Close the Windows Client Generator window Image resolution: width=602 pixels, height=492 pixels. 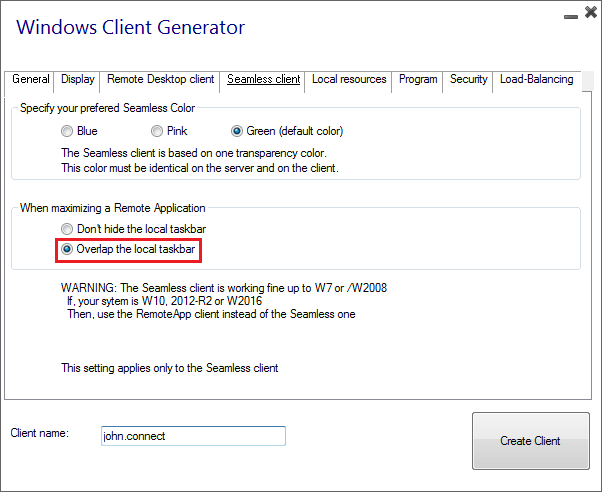[x=591, y=12]
